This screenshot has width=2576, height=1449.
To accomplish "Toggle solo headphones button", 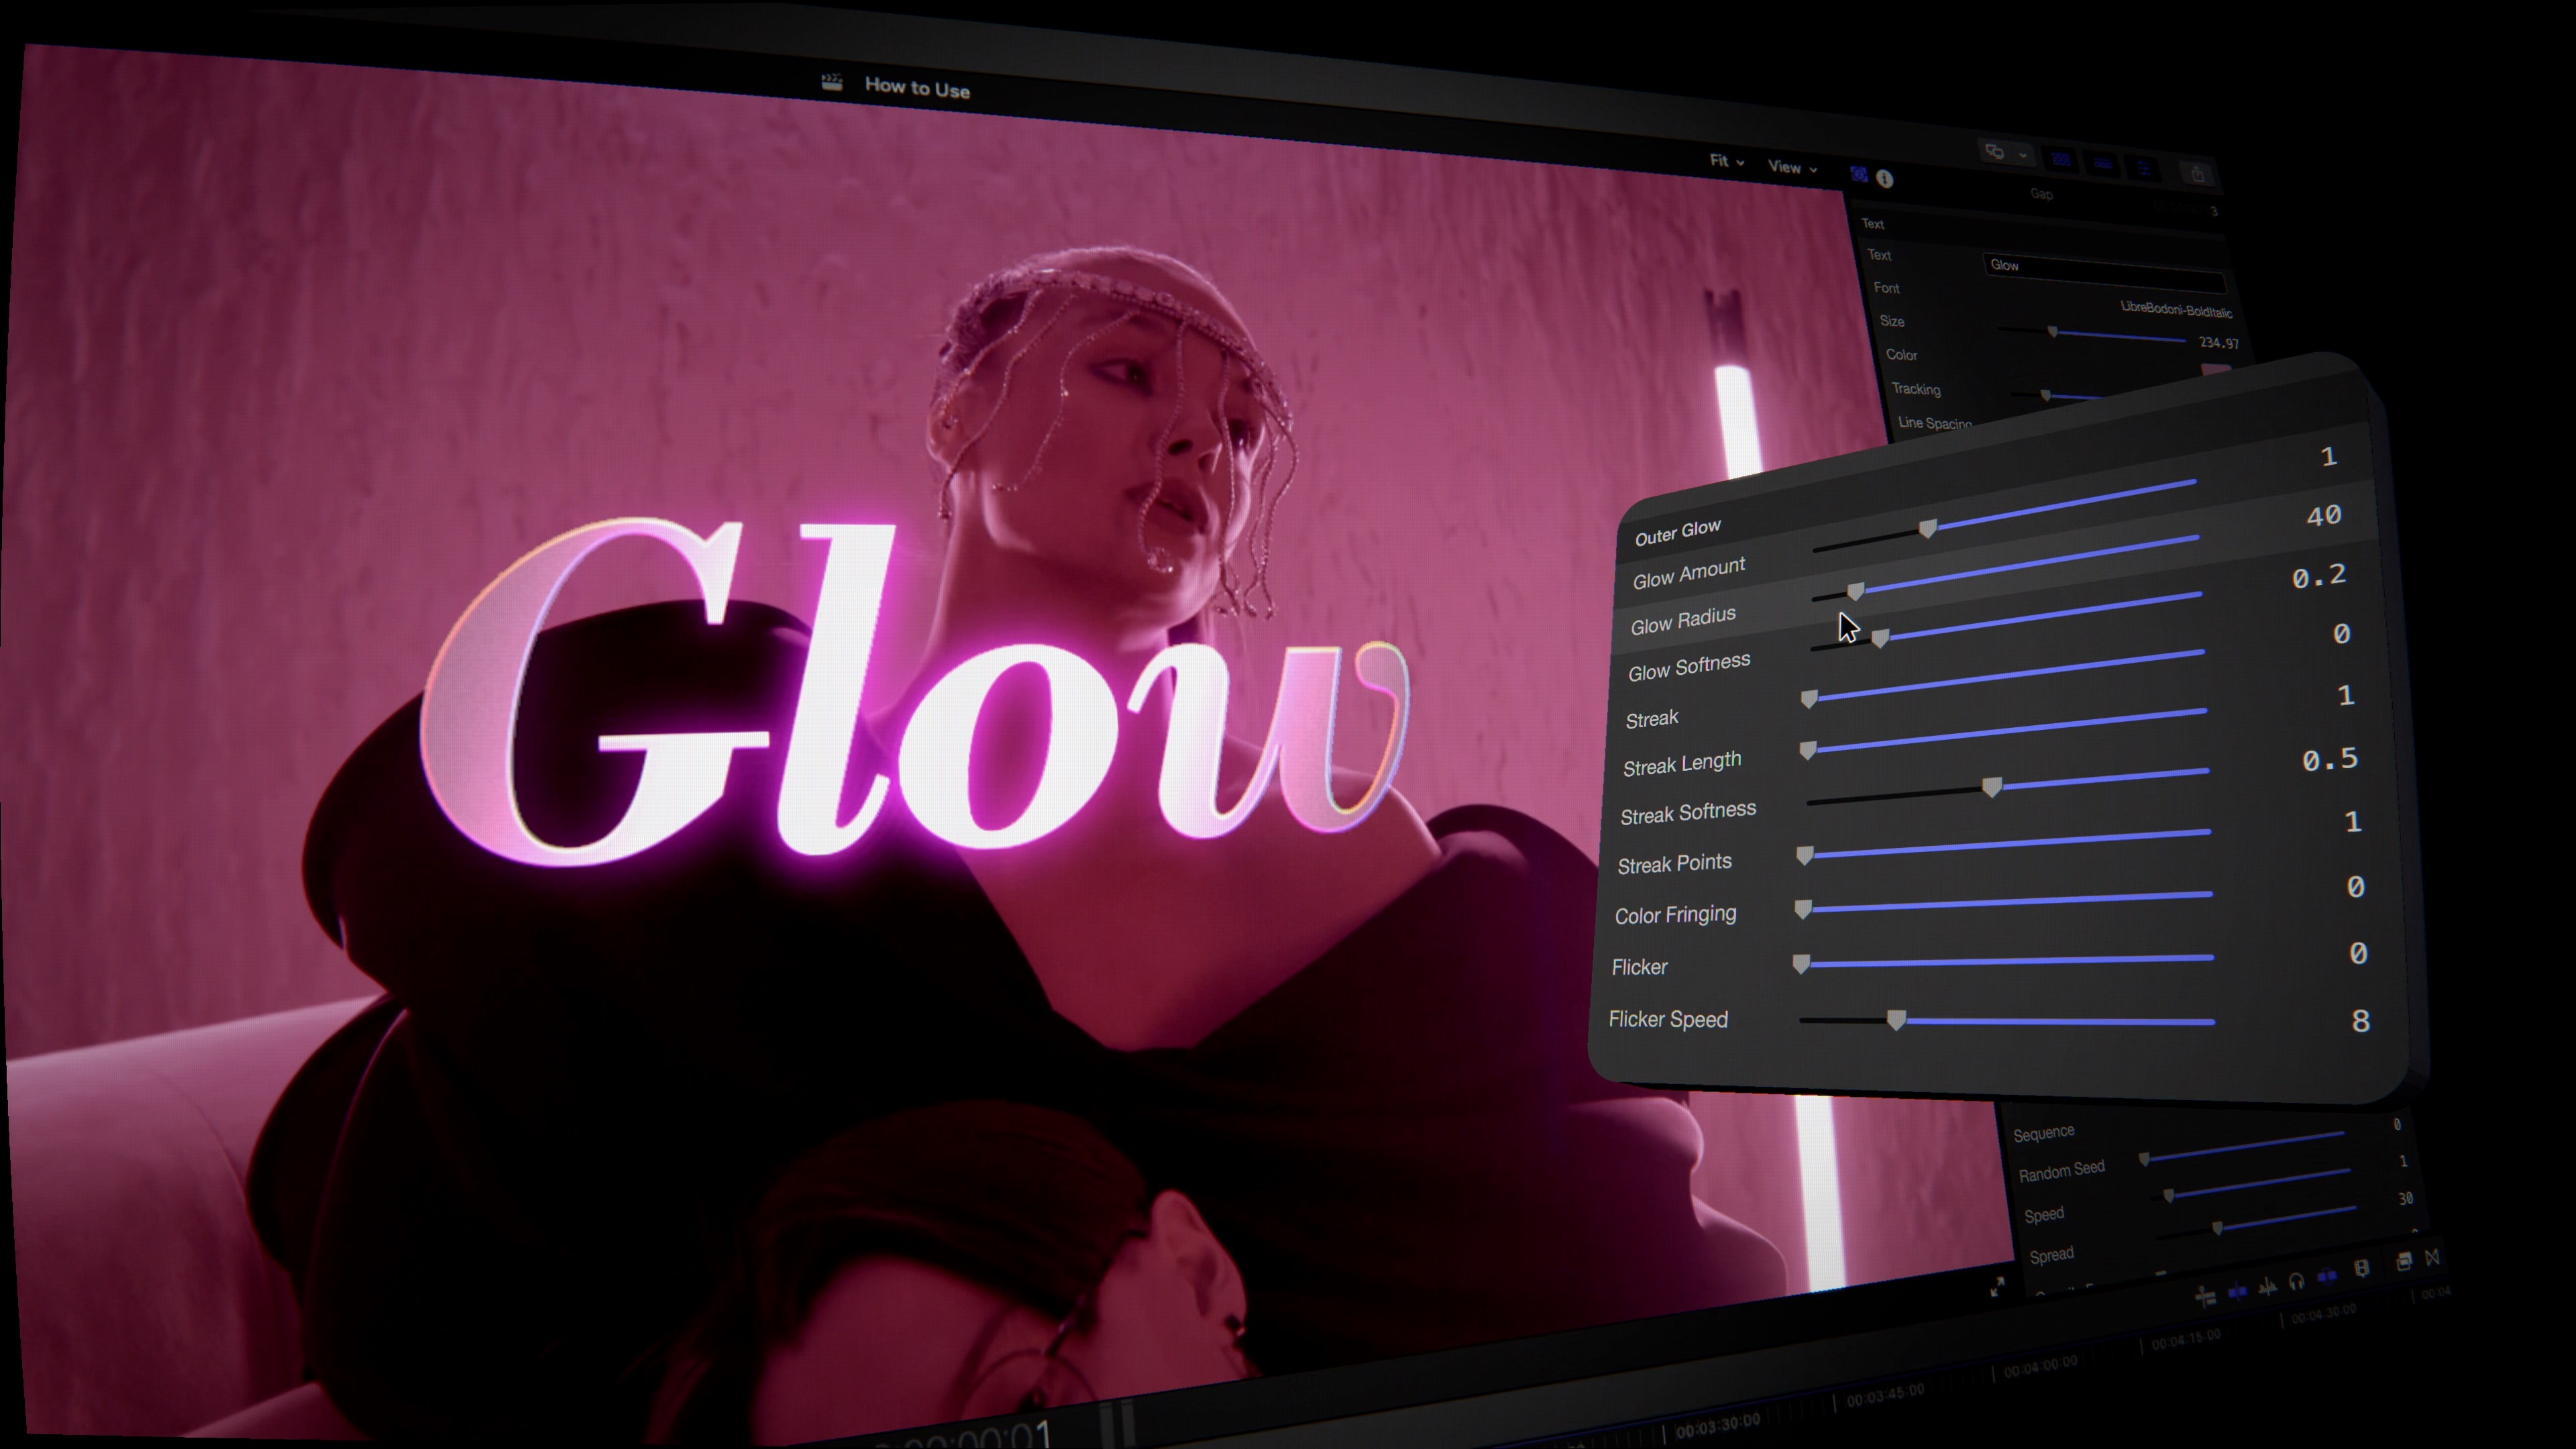I will [2297, 1282].
